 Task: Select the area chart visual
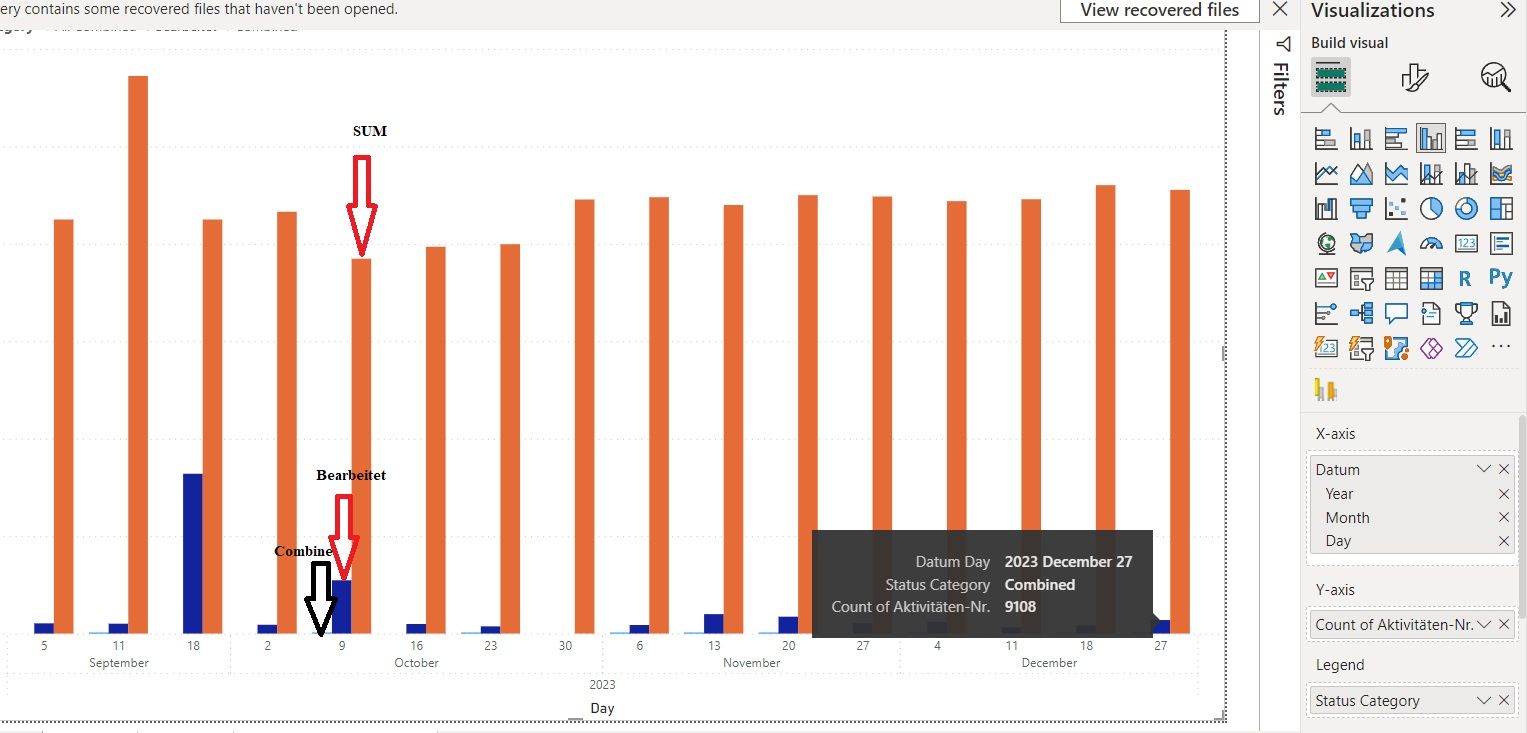coord(1361,173)
